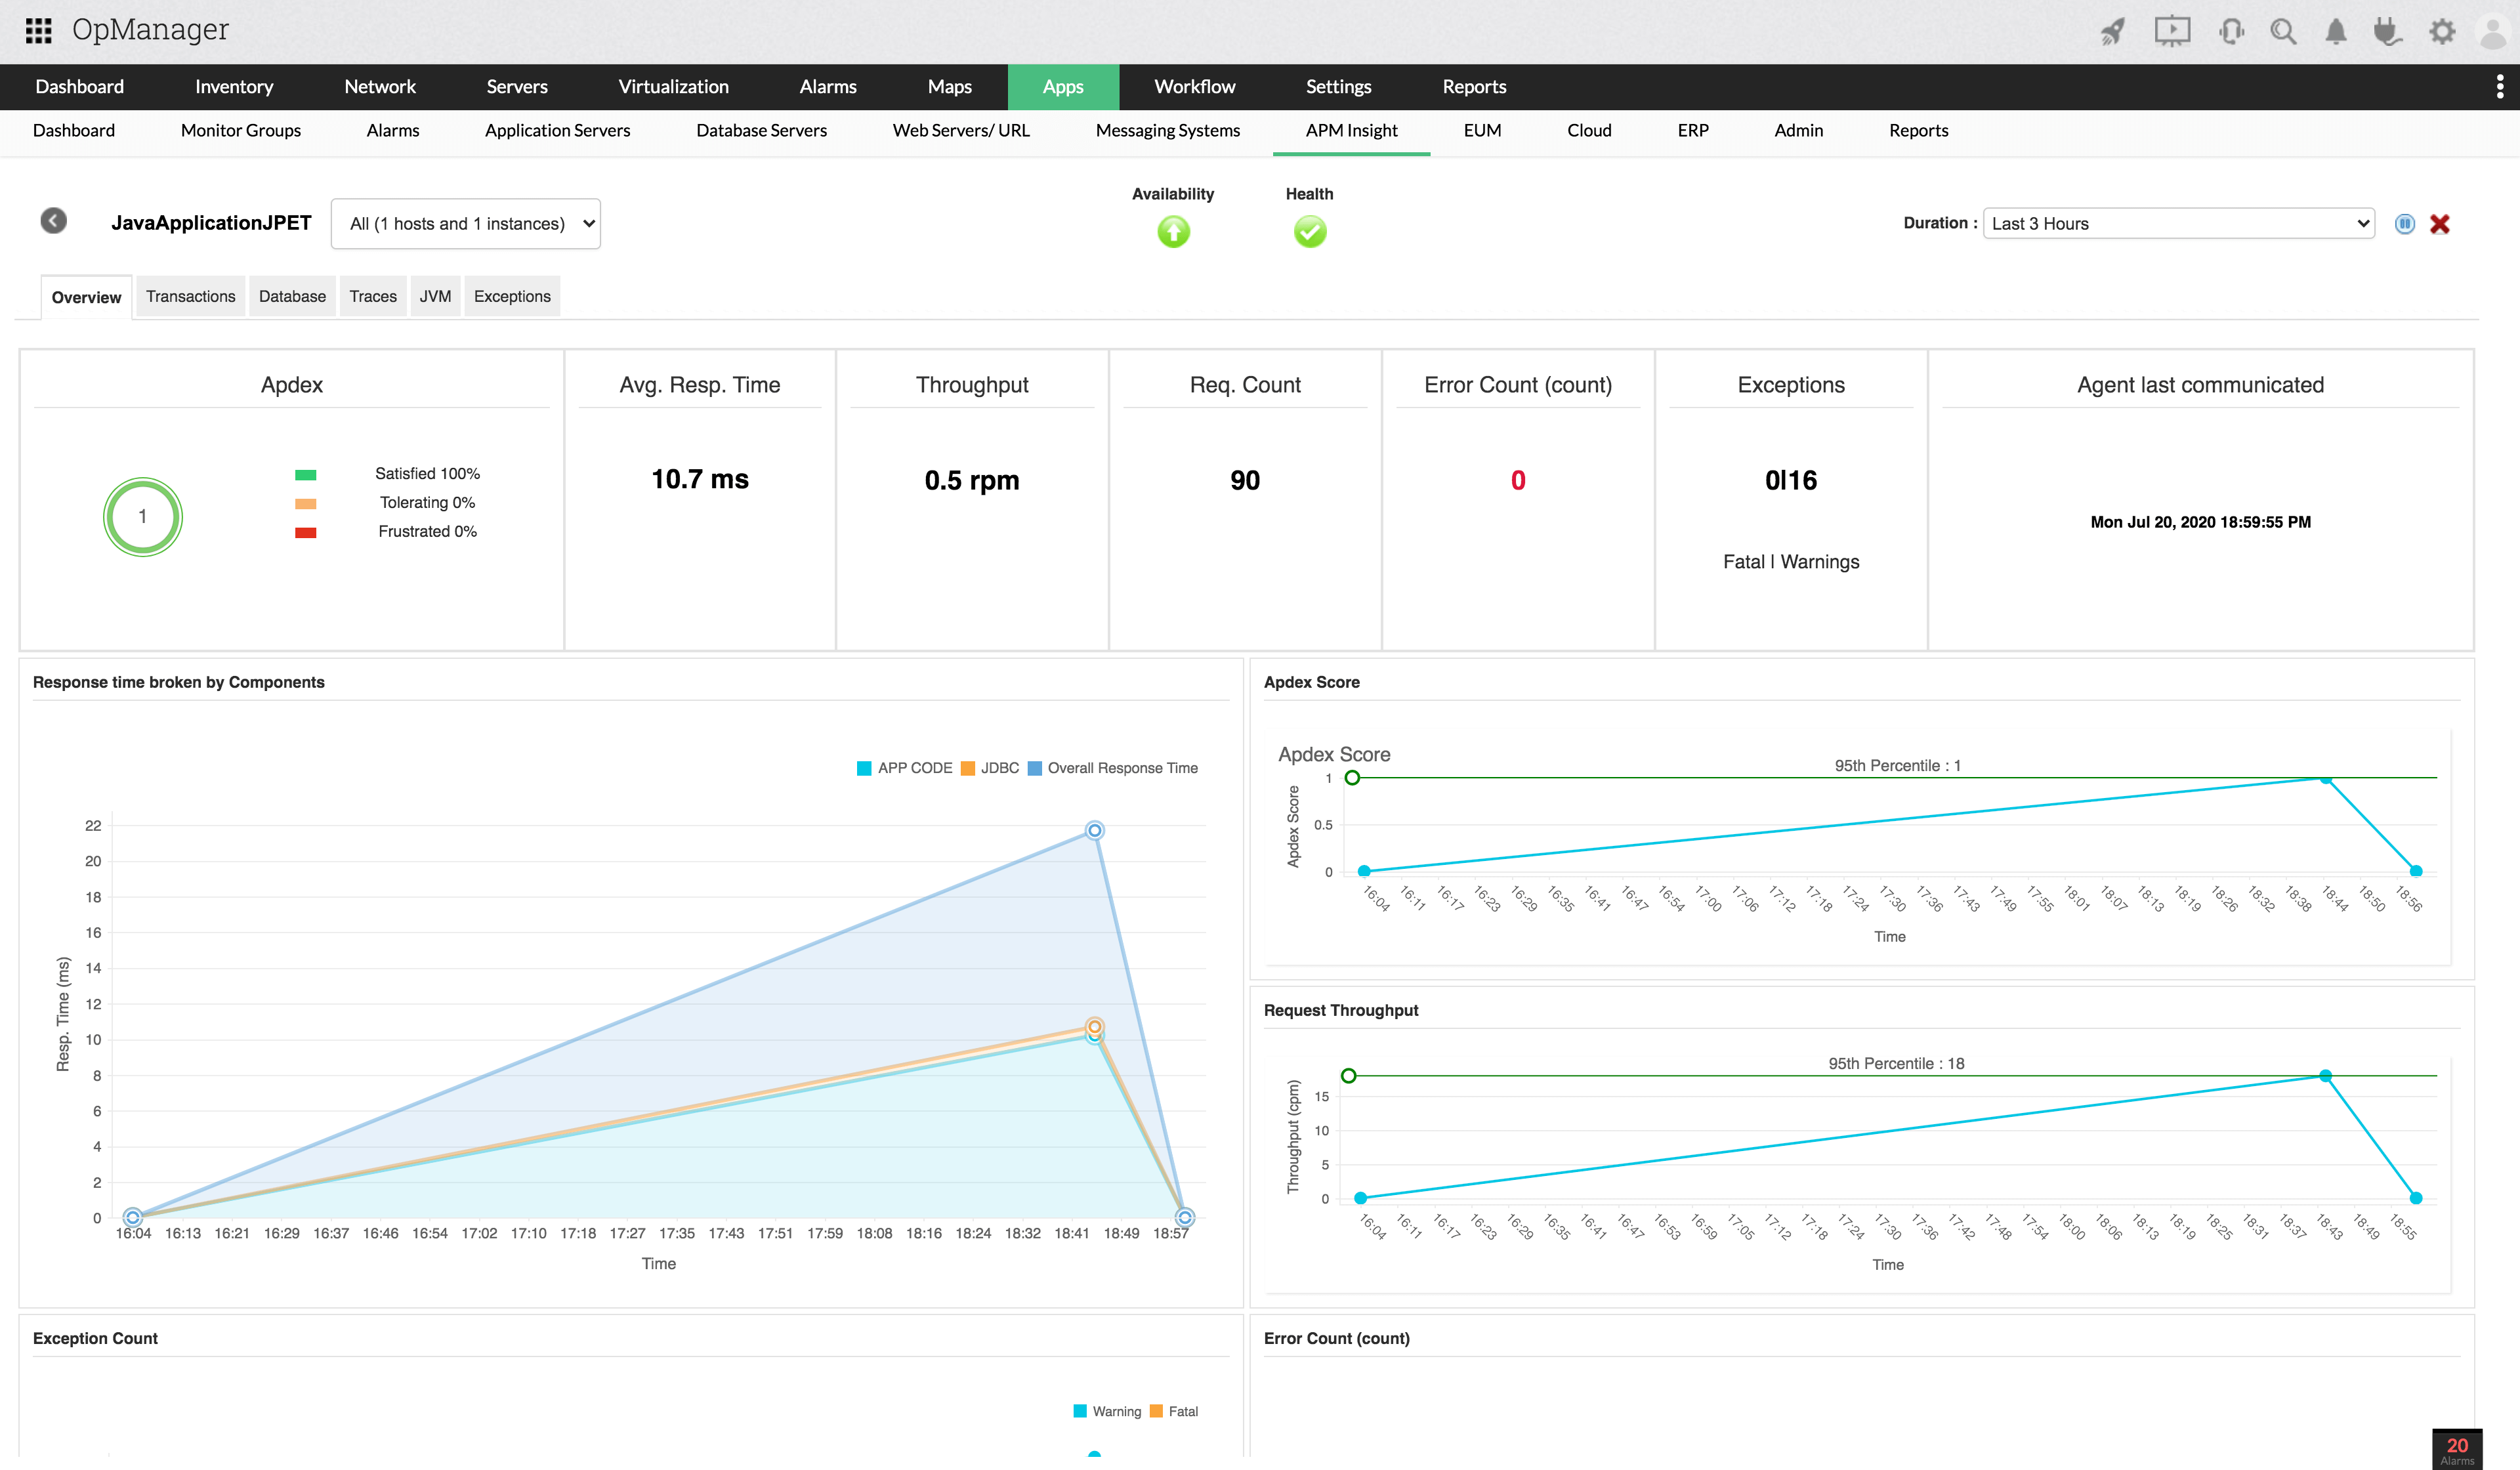This screenshot has height=1470, width=2520.
Task: Expand the hosts and instances dropdown
Action: coord(465,224)
